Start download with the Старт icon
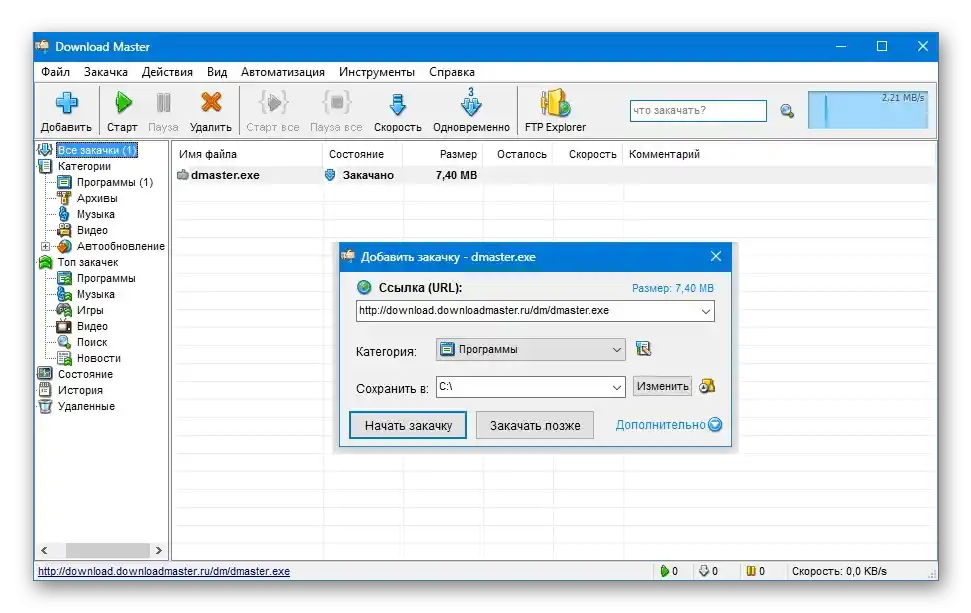 coord(123,103)
